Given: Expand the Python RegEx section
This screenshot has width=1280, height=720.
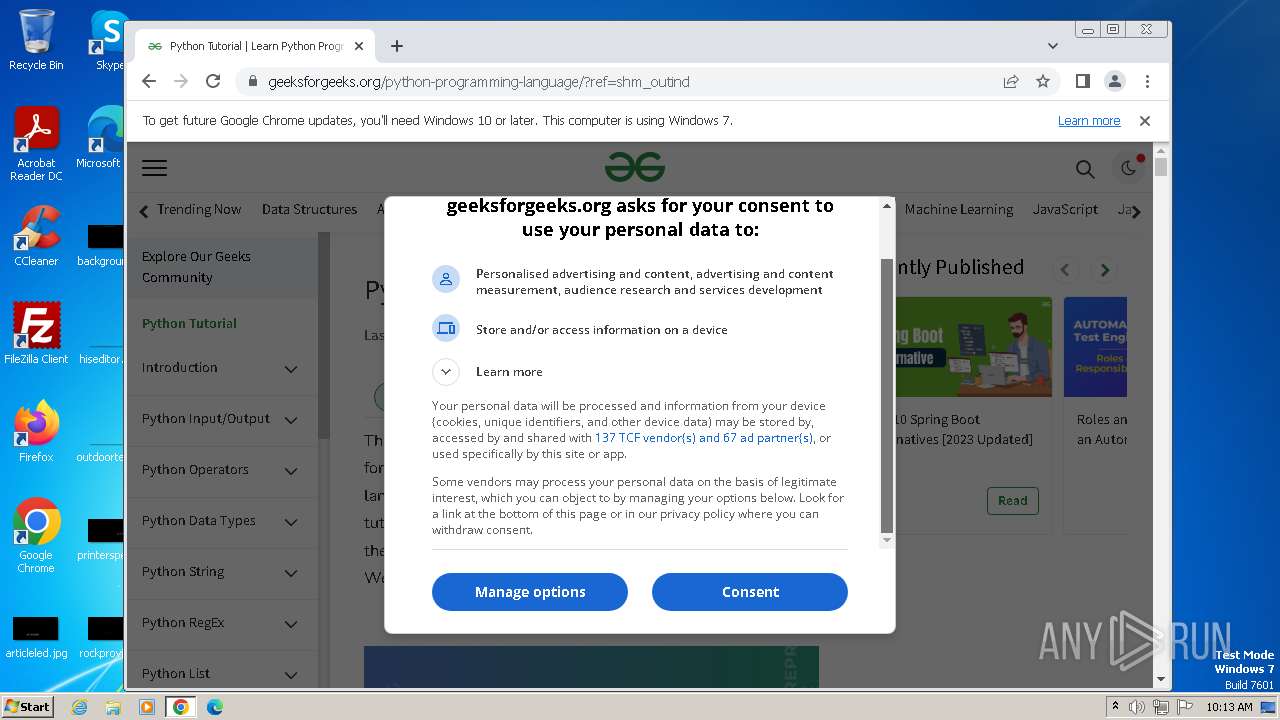Looking at the screenshot, I should point(291,624).
